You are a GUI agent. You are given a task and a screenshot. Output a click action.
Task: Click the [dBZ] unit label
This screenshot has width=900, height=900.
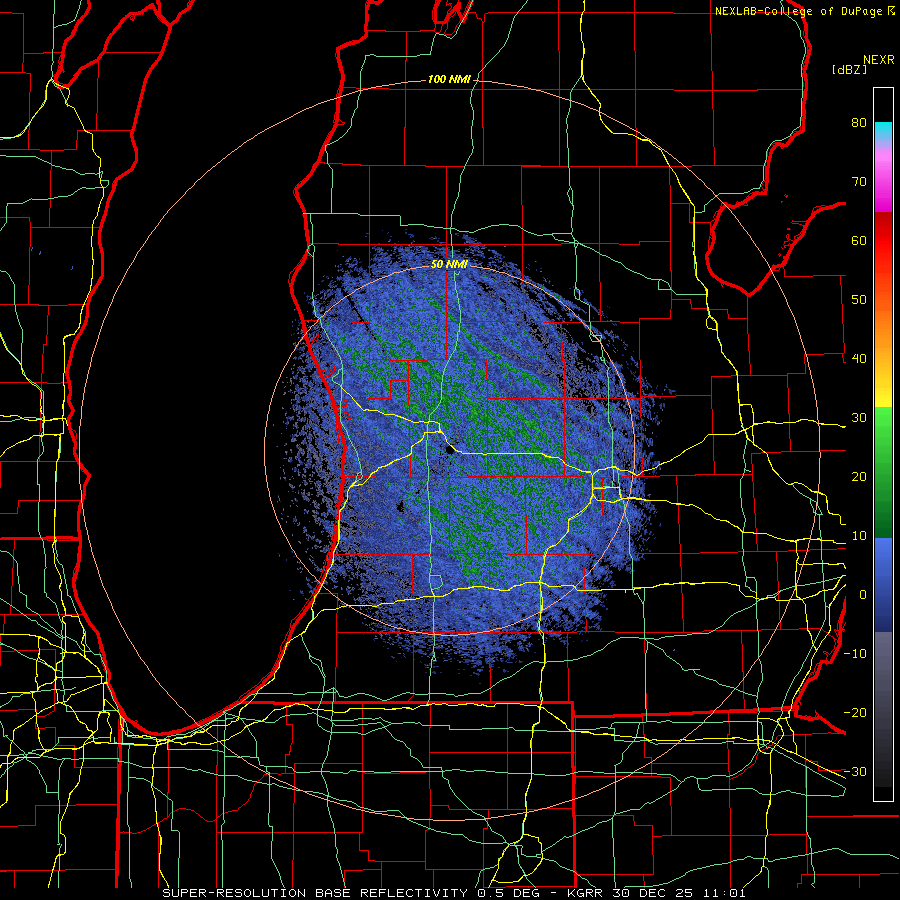click(x=849, y=69)
